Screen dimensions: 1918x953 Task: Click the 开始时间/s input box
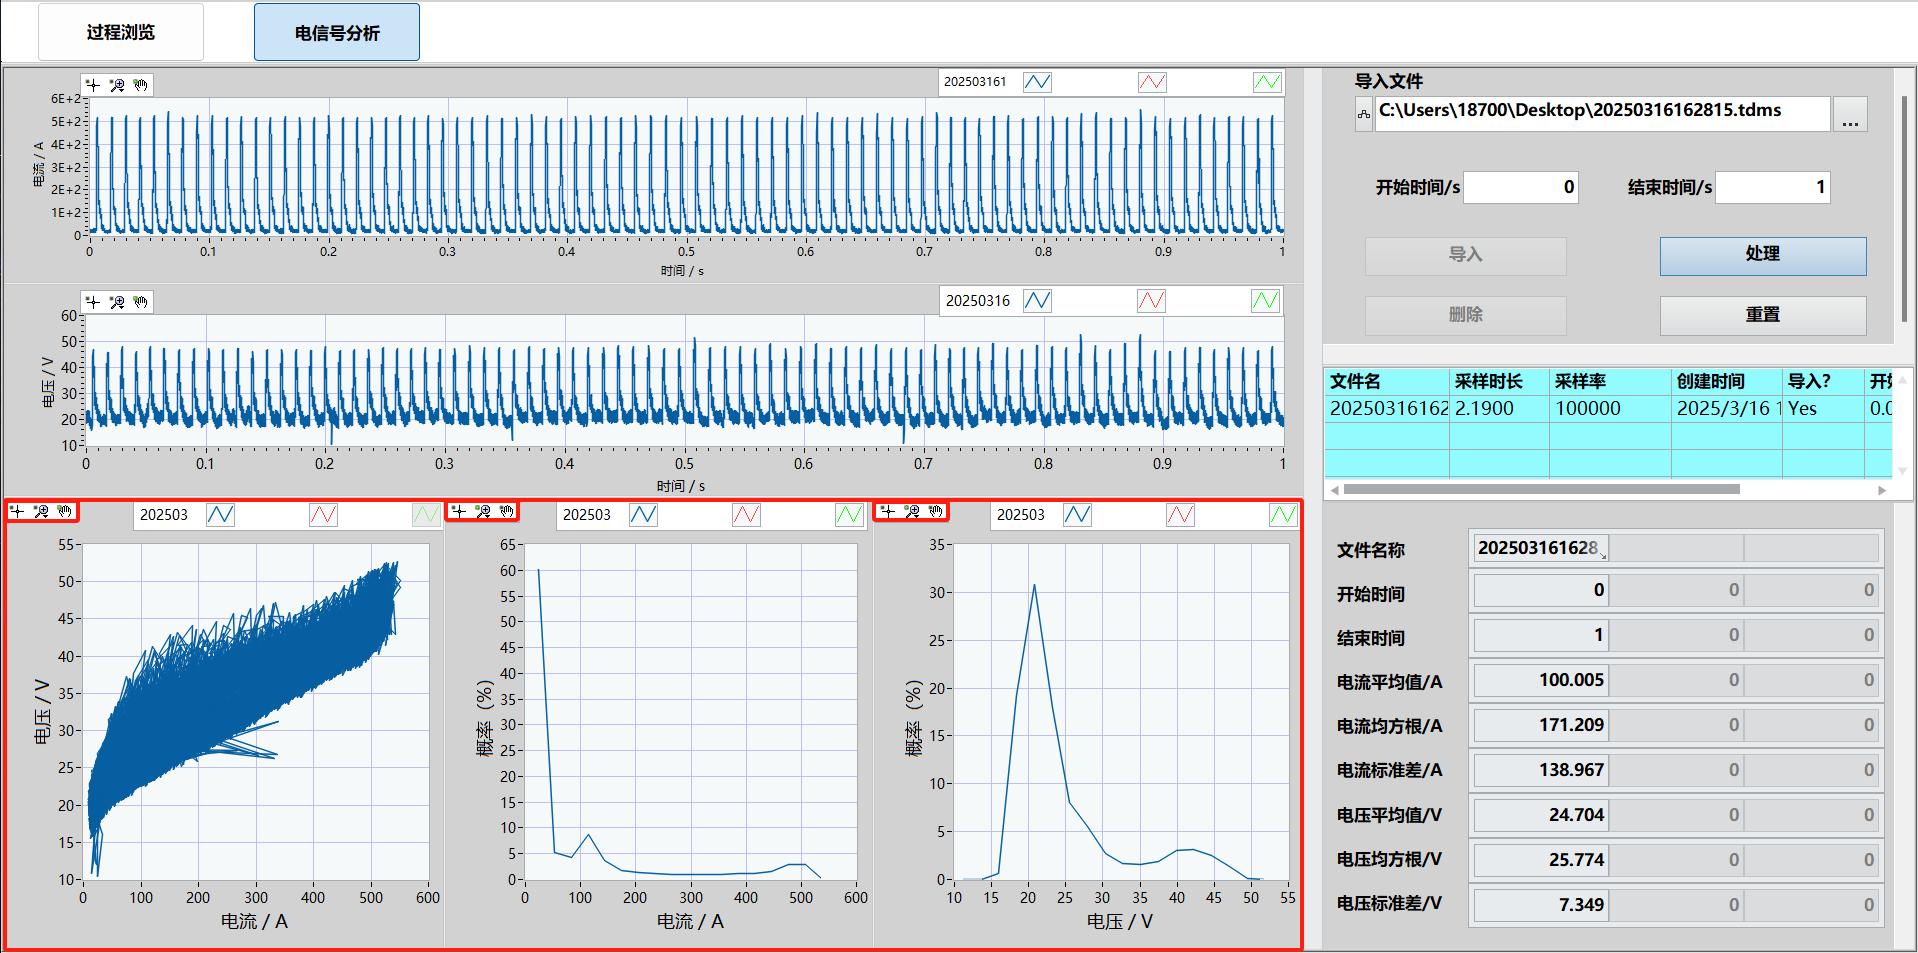coord(1521,187)
